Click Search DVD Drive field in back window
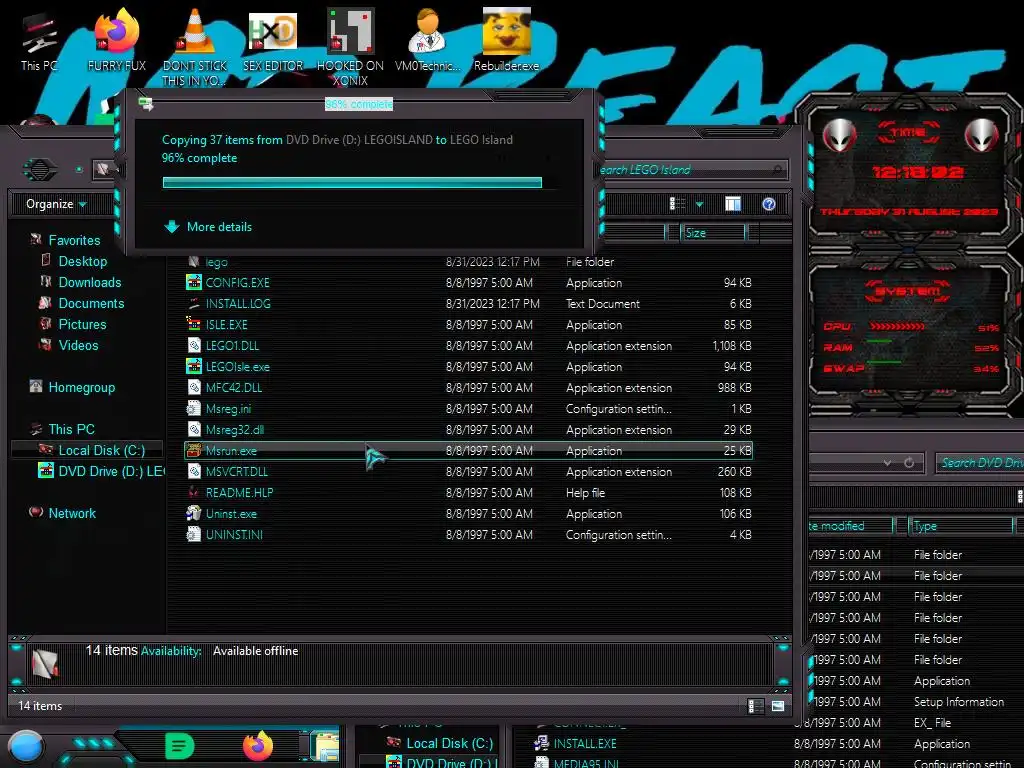The image size is (1024, 768). [x=980, y=463]
